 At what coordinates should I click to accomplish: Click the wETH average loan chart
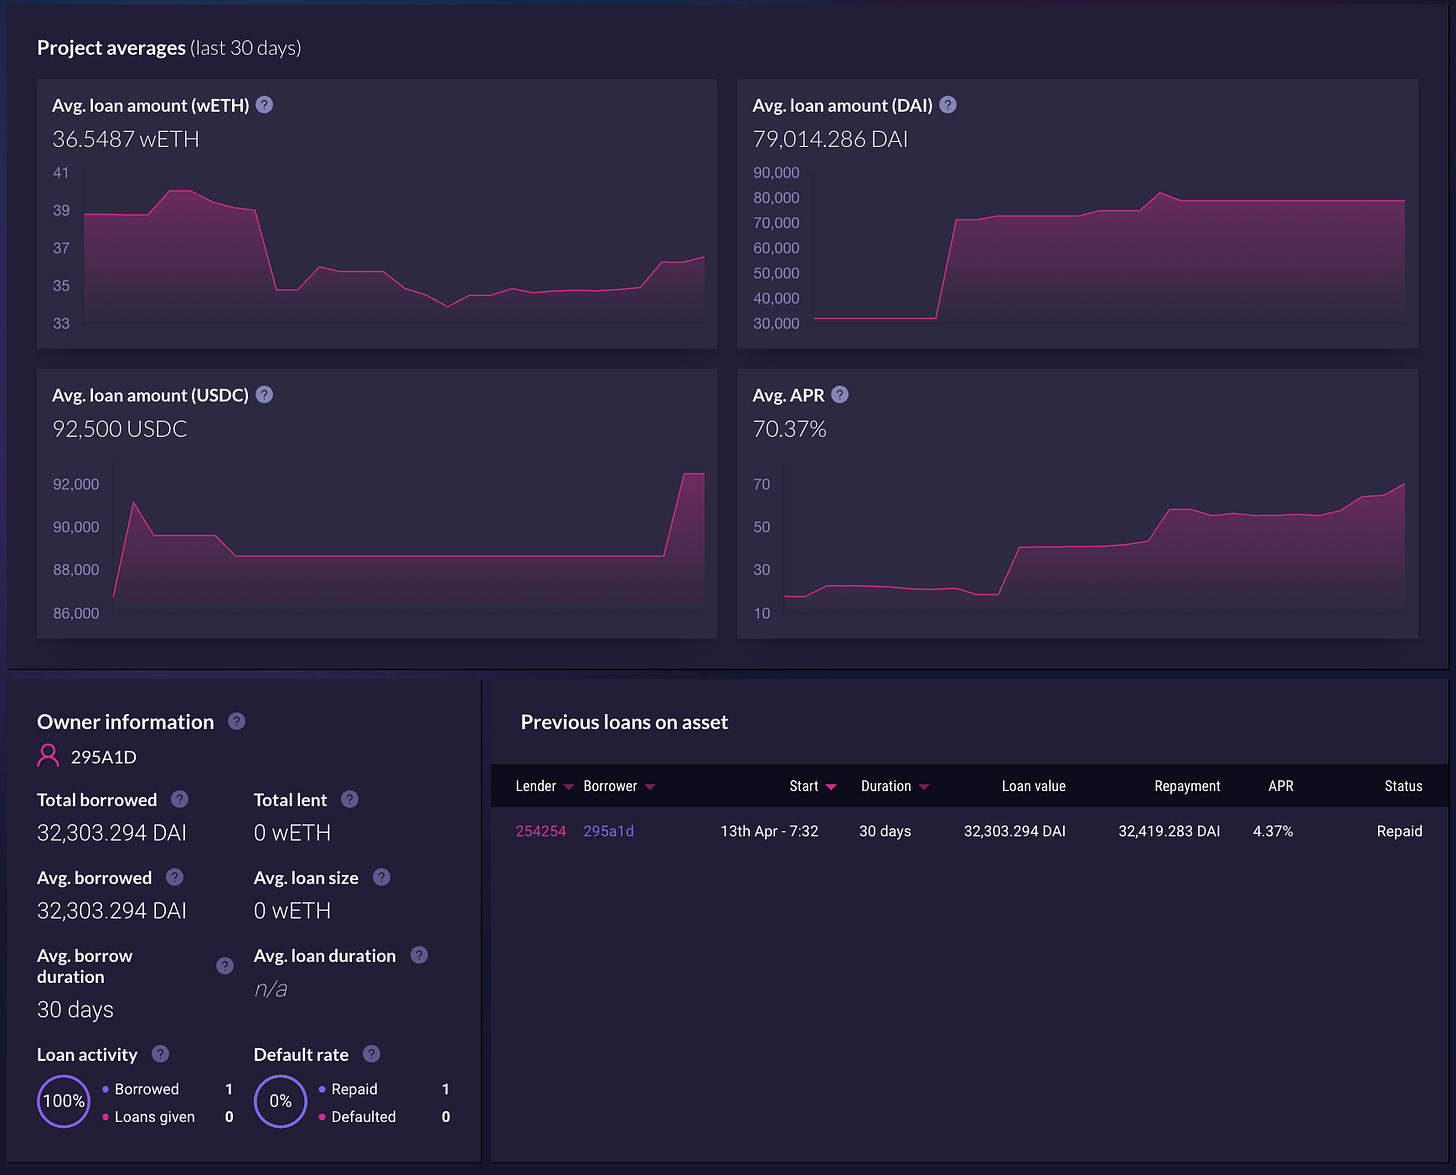(394, 248)
